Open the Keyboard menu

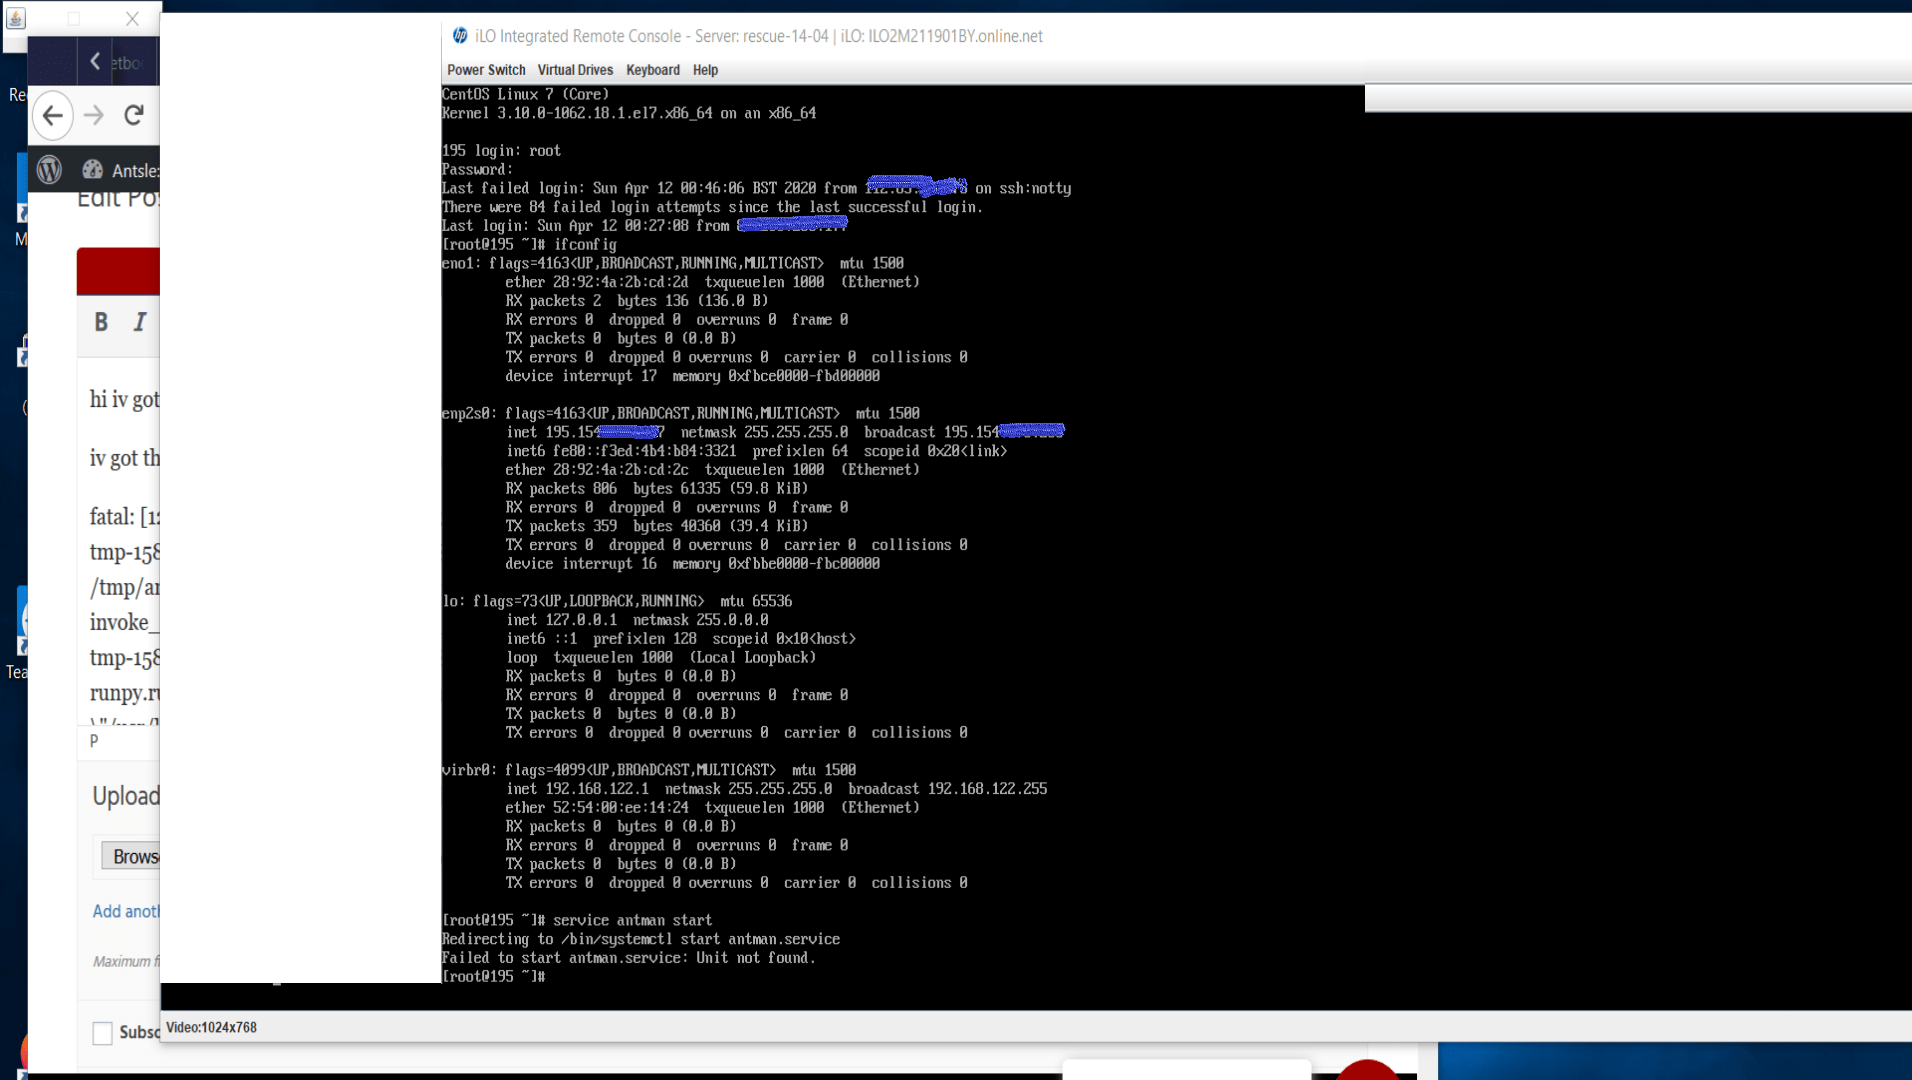click(652, 70)
